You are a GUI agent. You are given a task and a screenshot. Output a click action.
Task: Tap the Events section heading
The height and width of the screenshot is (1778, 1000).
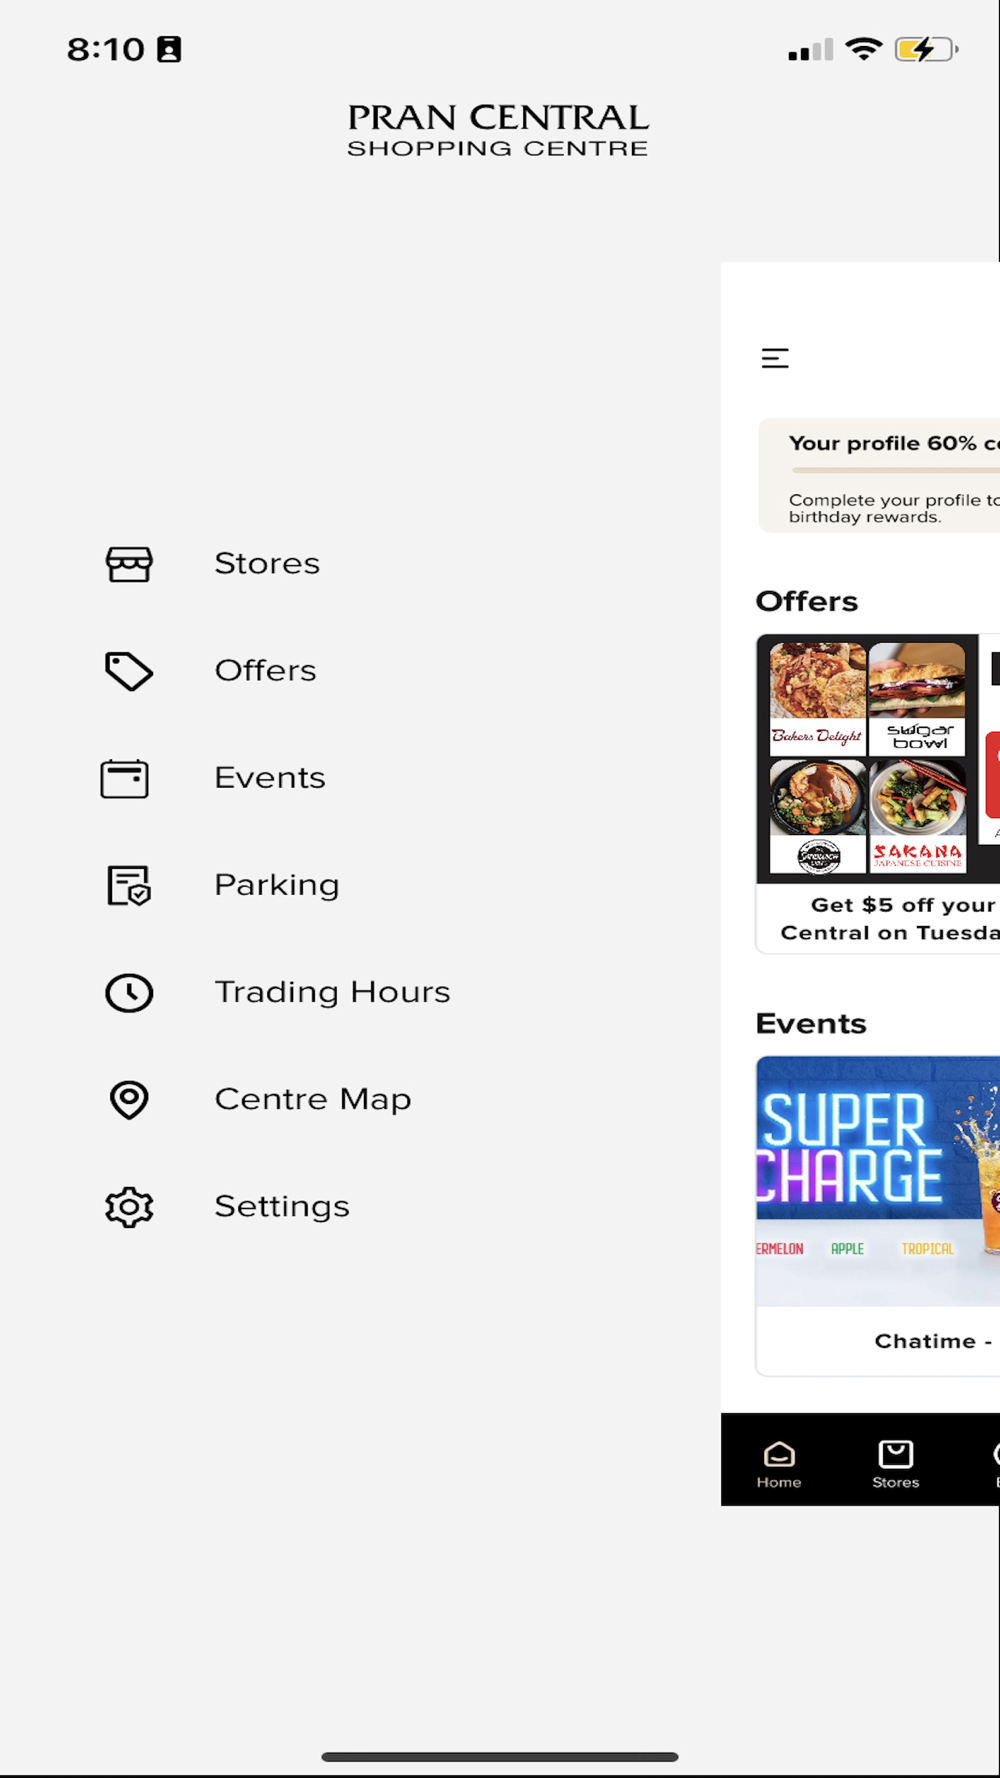(811, 1024)
